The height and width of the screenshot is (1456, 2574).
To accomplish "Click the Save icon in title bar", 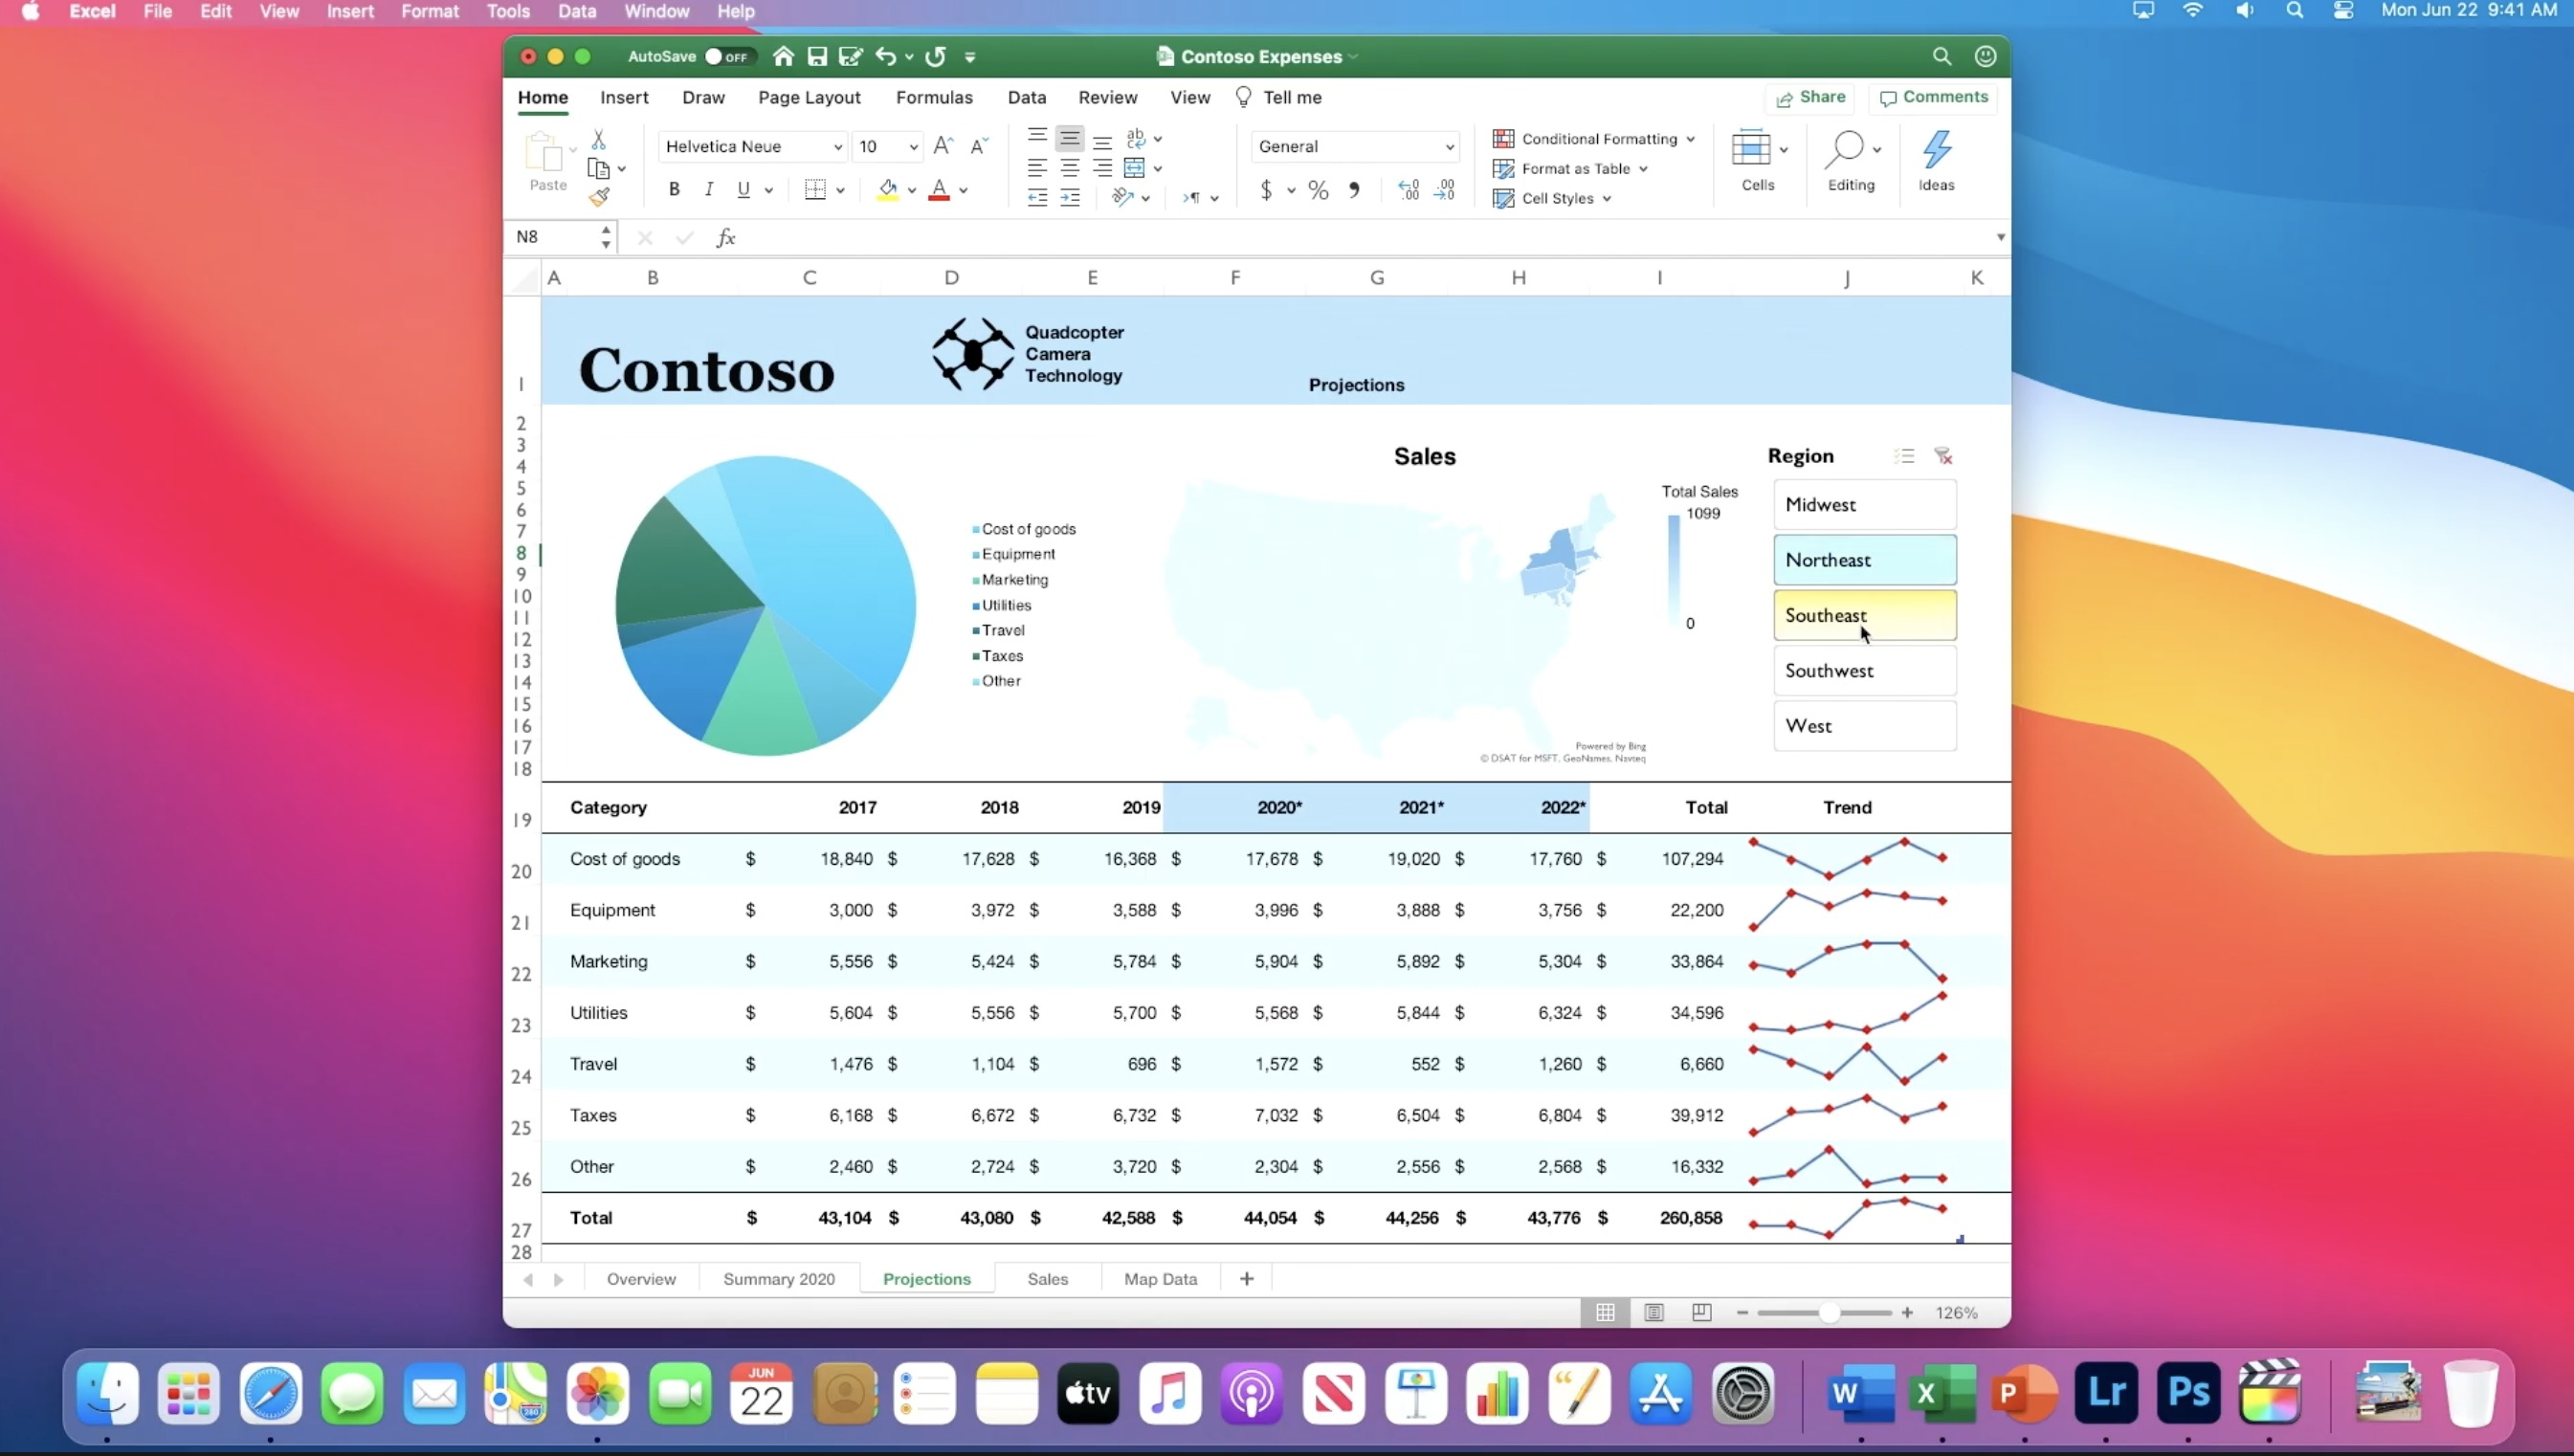I will point(817,57).
